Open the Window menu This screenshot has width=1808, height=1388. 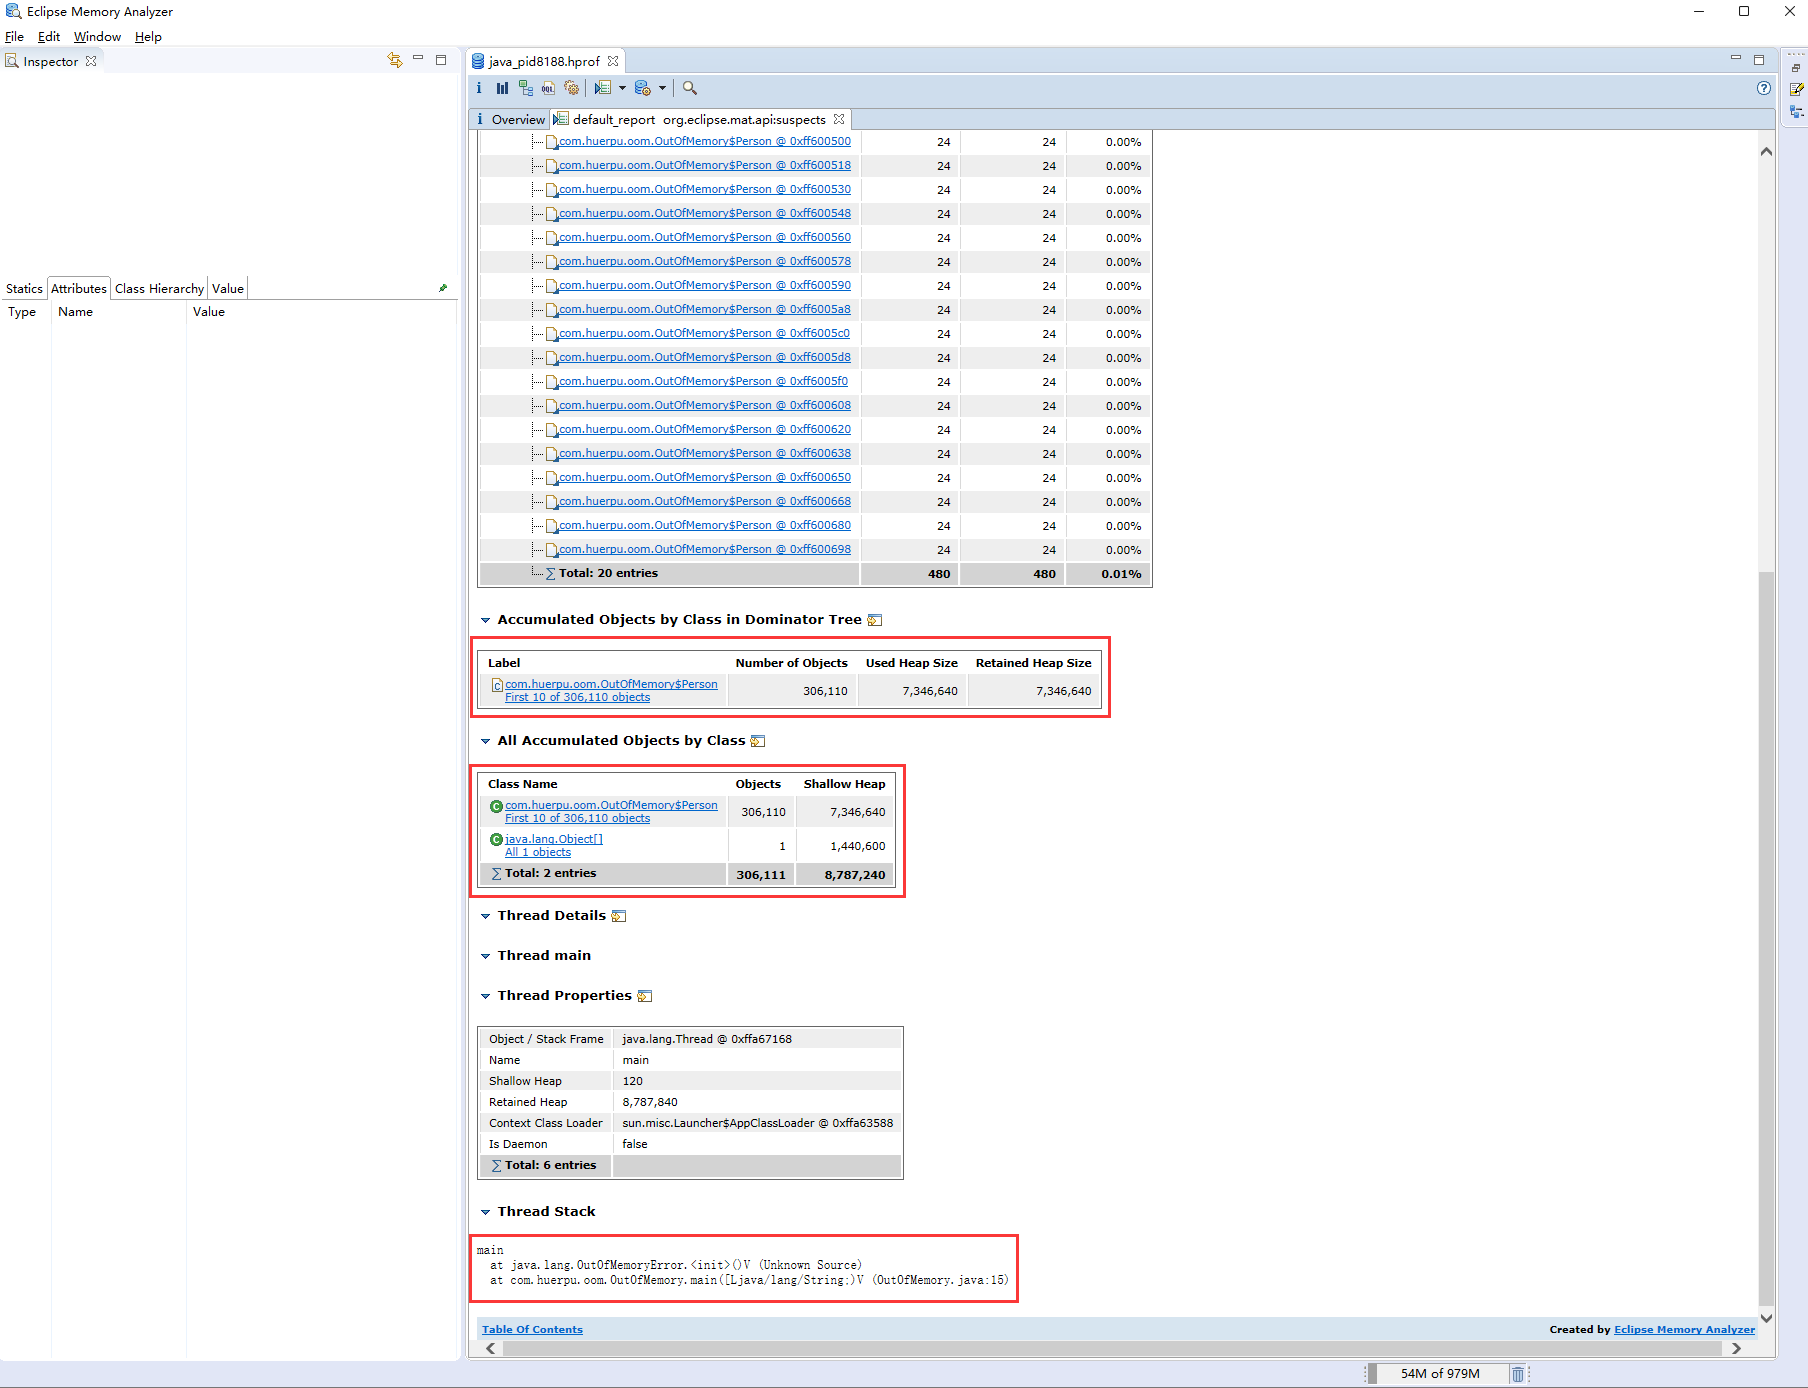(x=97, y=37)
